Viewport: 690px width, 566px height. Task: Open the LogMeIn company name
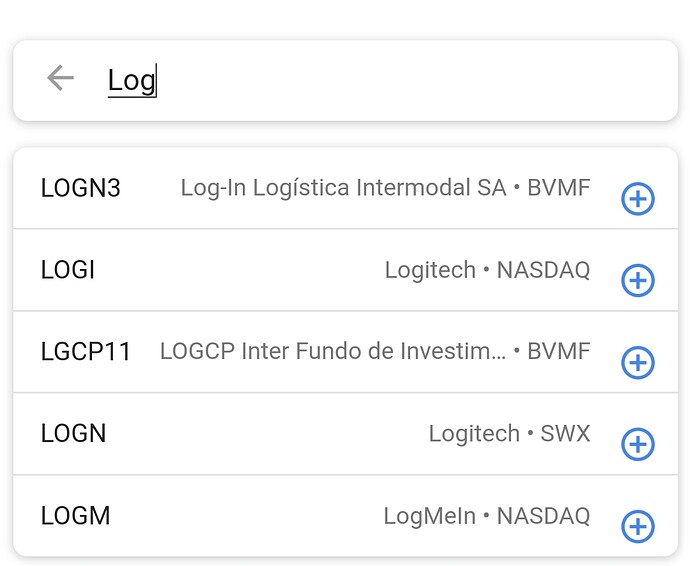(429, 516)
